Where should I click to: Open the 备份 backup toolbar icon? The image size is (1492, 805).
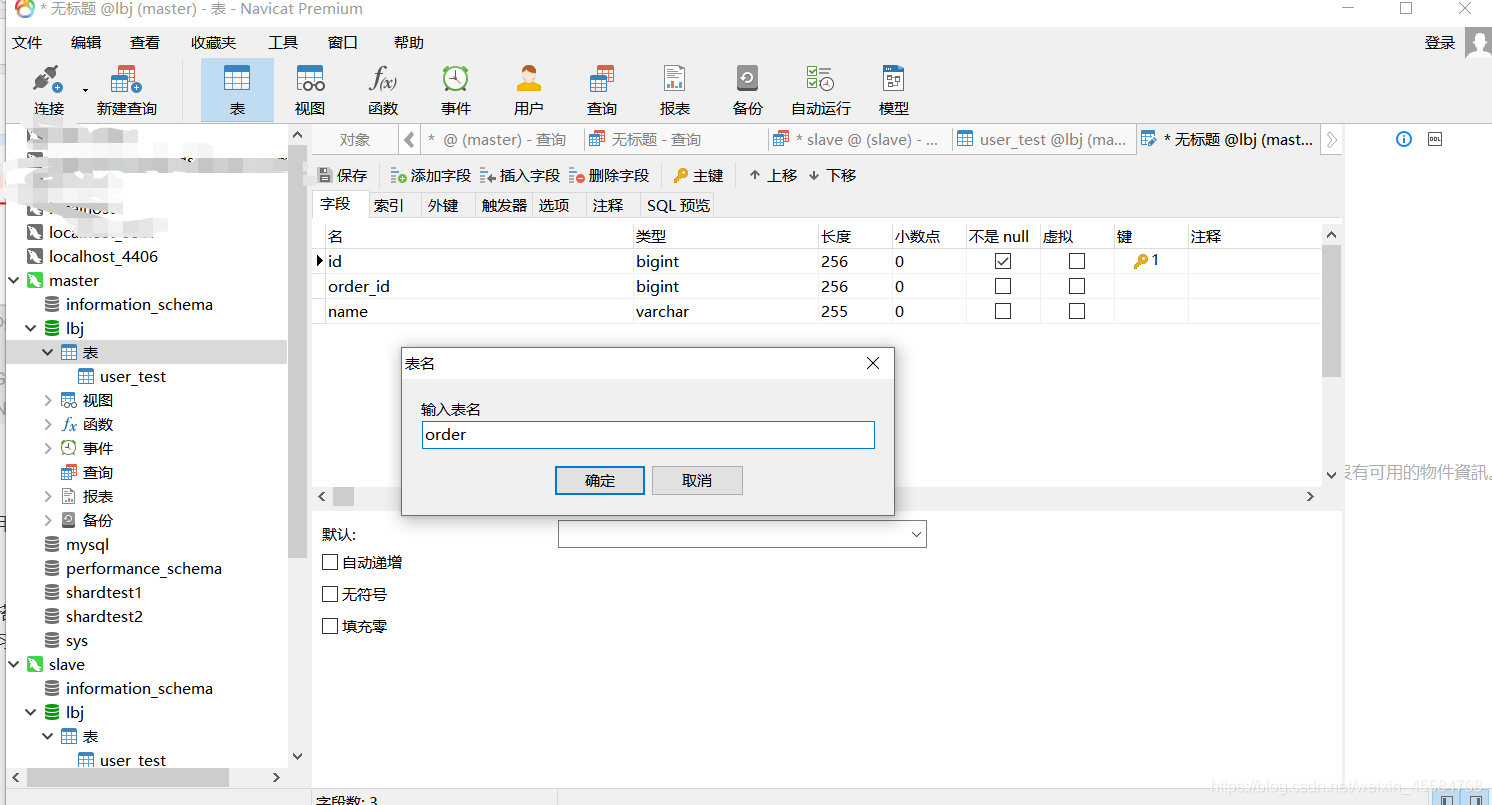[x=748, y=90]
